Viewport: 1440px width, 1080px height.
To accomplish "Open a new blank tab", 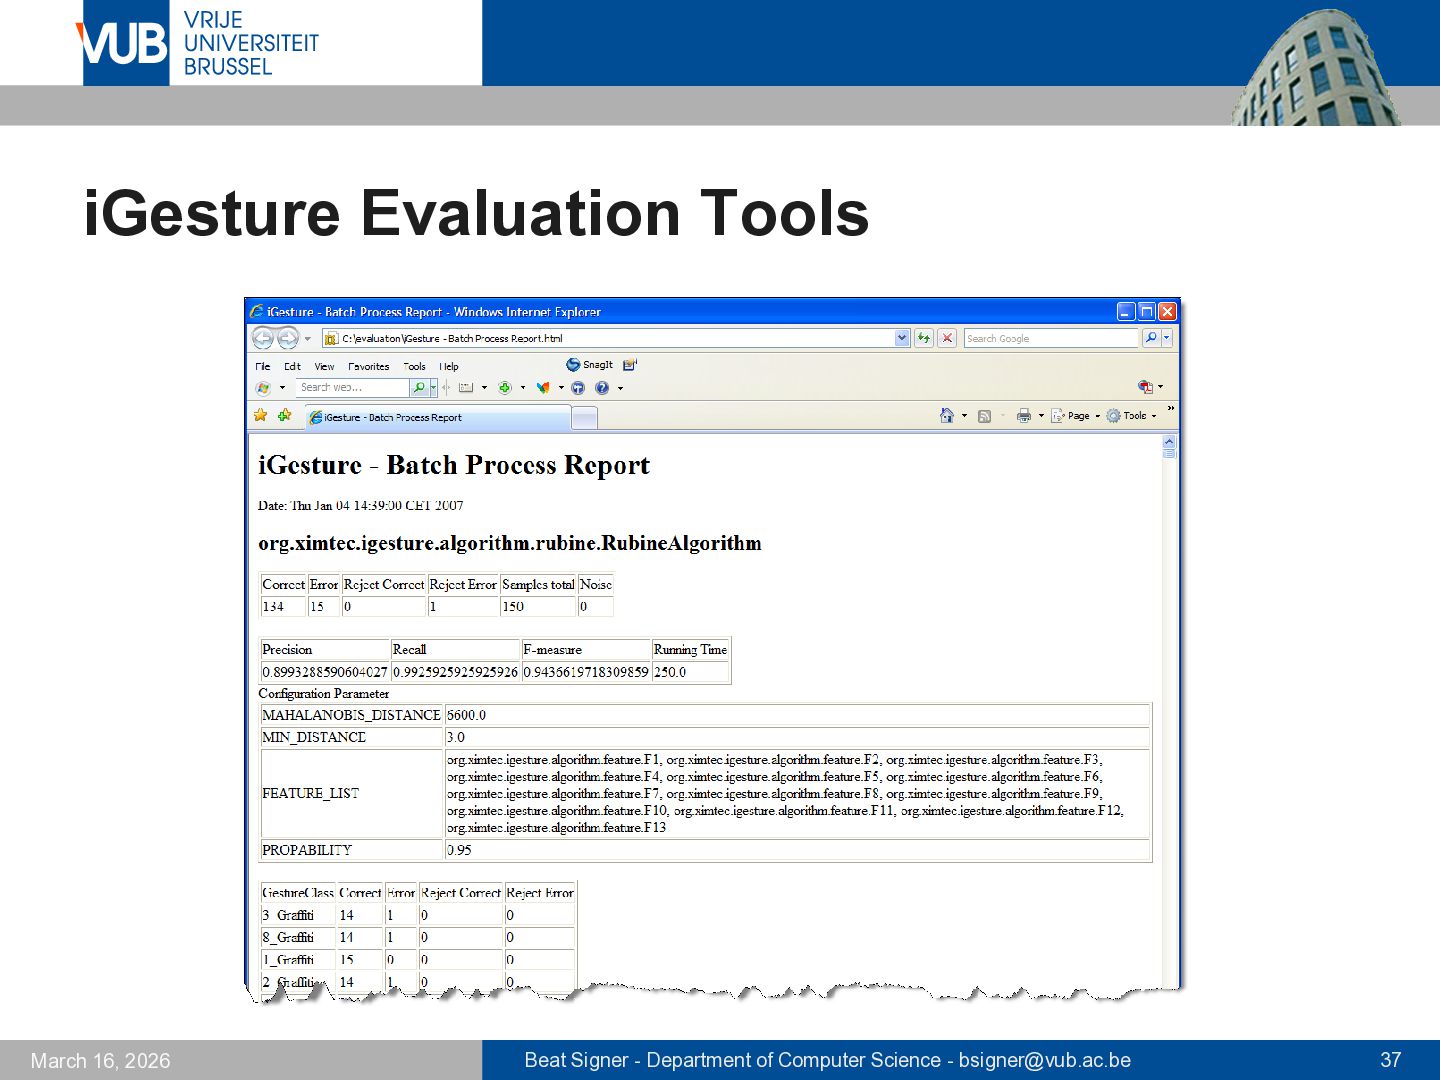I will click(x=585, y=418).
